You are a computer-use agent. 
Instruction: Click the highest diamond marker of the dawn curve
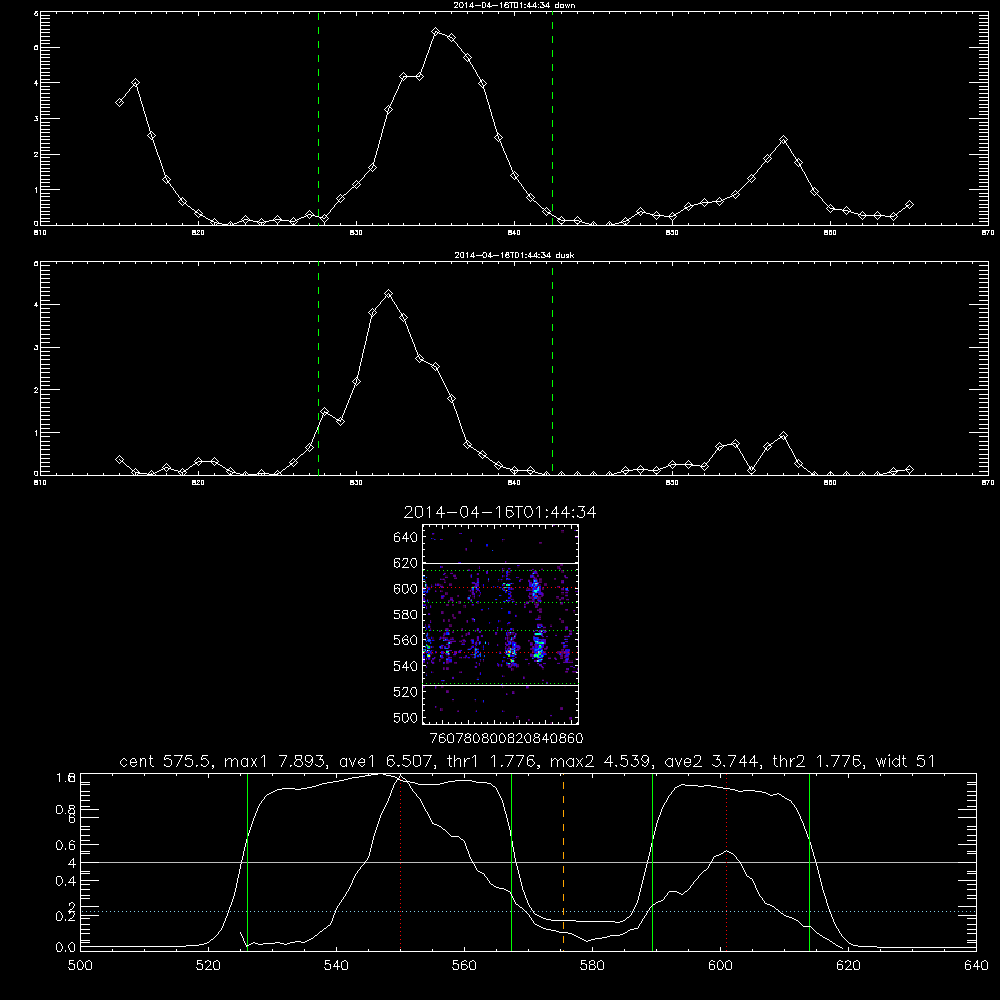pos(436,31)
